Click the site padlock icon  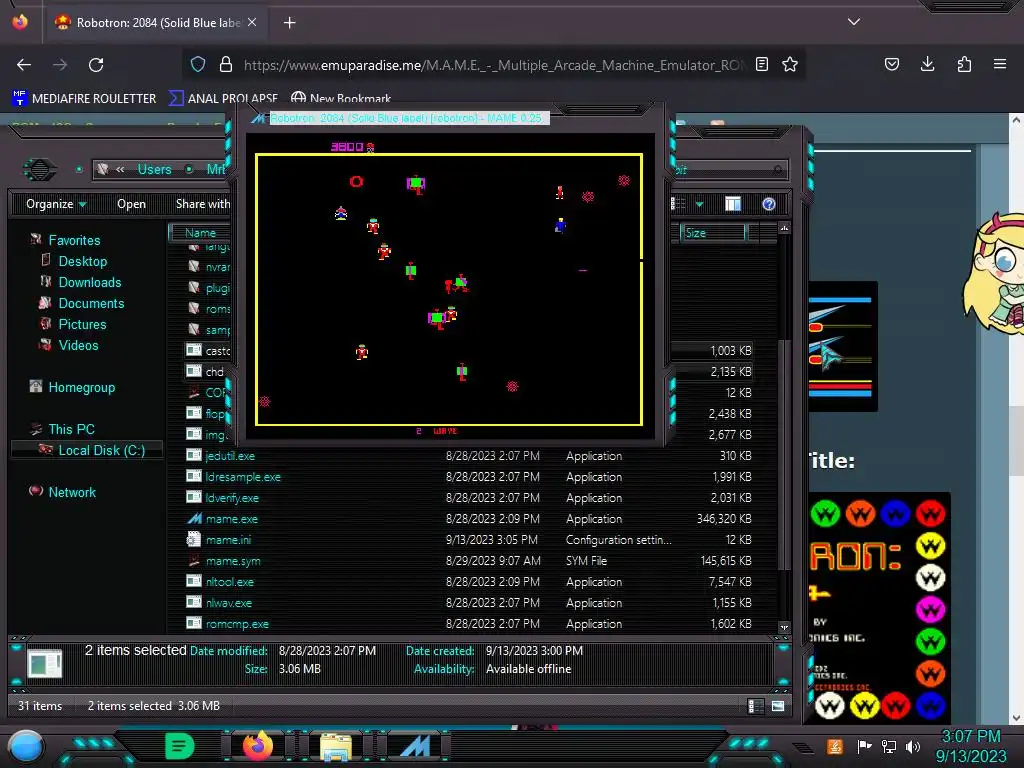pyautogui.click(x=226, y=64)
